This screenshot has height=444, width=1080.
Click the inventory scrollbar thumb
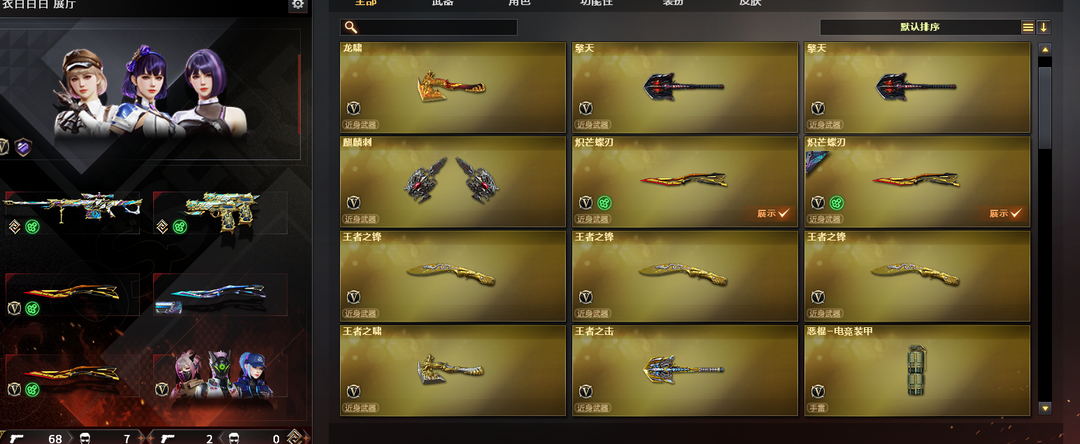point(1045,107)
